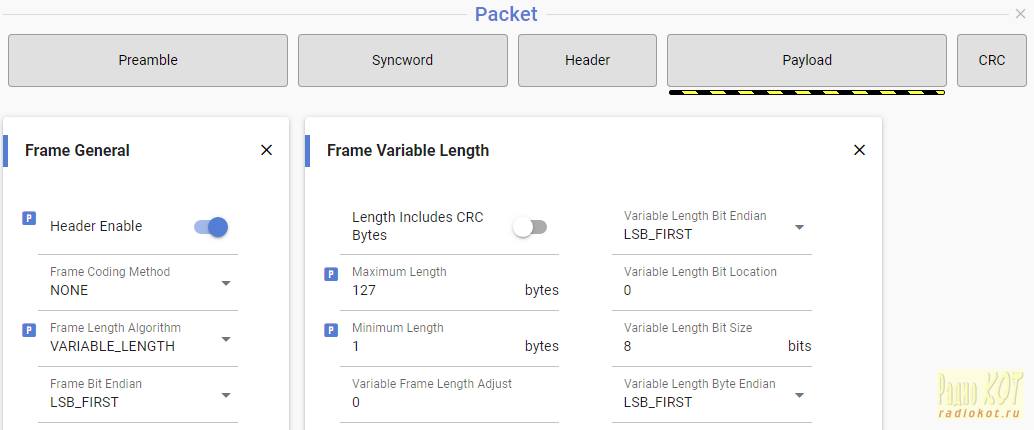Click the CRC packet button
The height and width of the screenshot is (430, 1034).
tap(991, 60)
